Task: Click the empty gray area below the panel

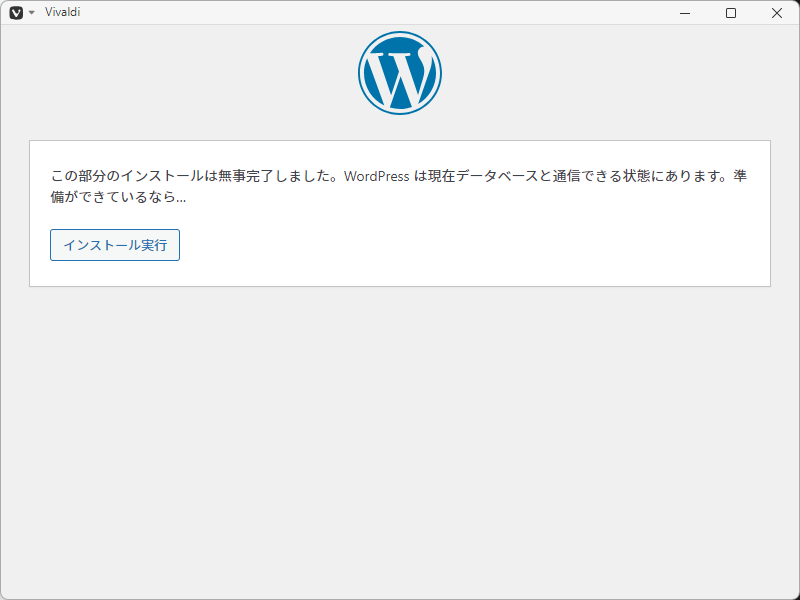Action: [x=400, y=440]
